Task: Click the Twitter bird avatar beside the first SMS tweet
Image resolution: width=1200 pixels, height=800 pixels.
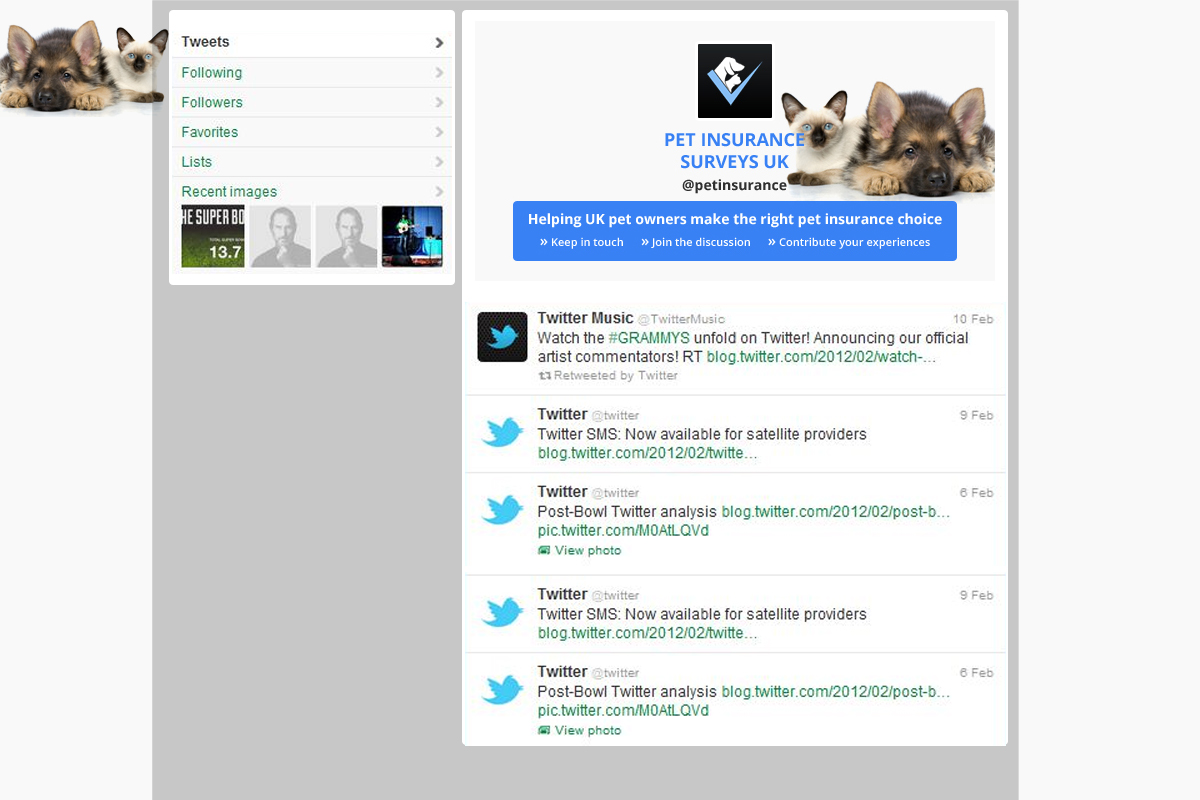Action: 502,433
